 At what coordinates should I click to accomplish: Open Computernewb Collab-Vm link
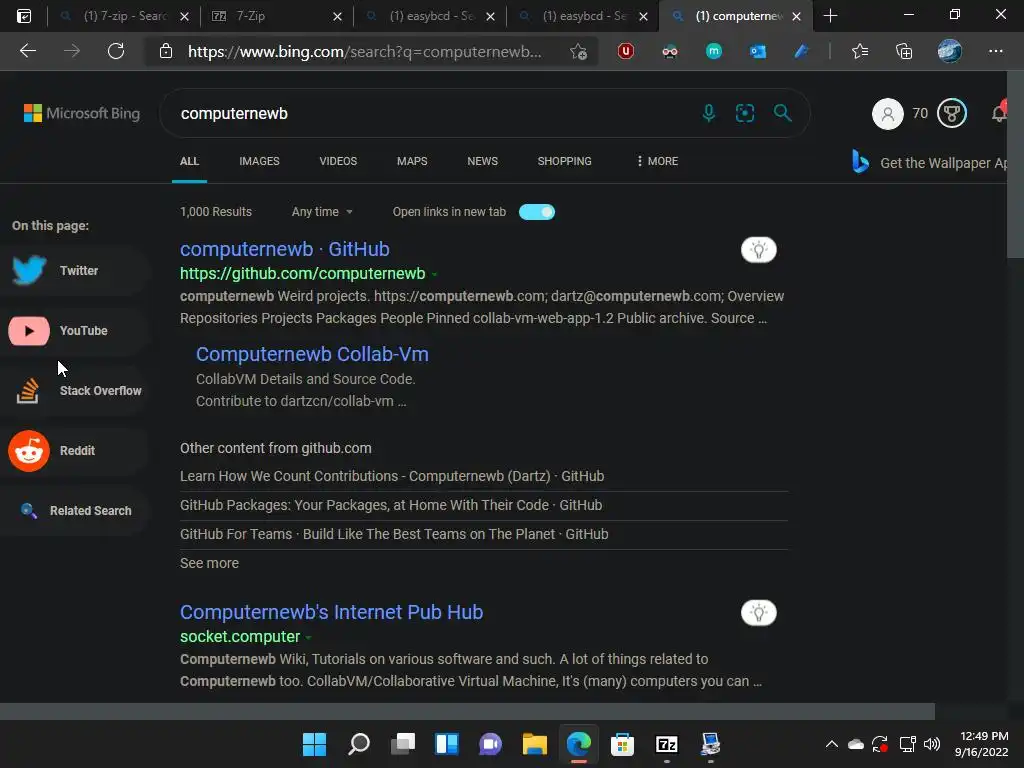point(312,354)
